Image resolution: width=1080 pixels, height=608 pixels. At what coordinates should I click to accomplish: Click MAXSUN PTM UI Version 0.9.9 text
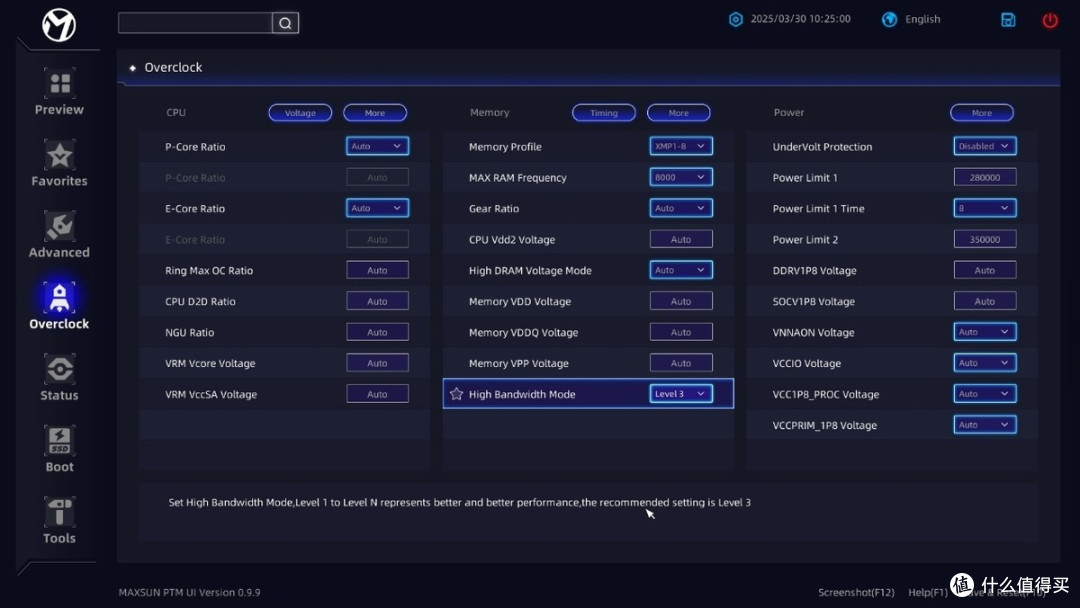(189, 592)
